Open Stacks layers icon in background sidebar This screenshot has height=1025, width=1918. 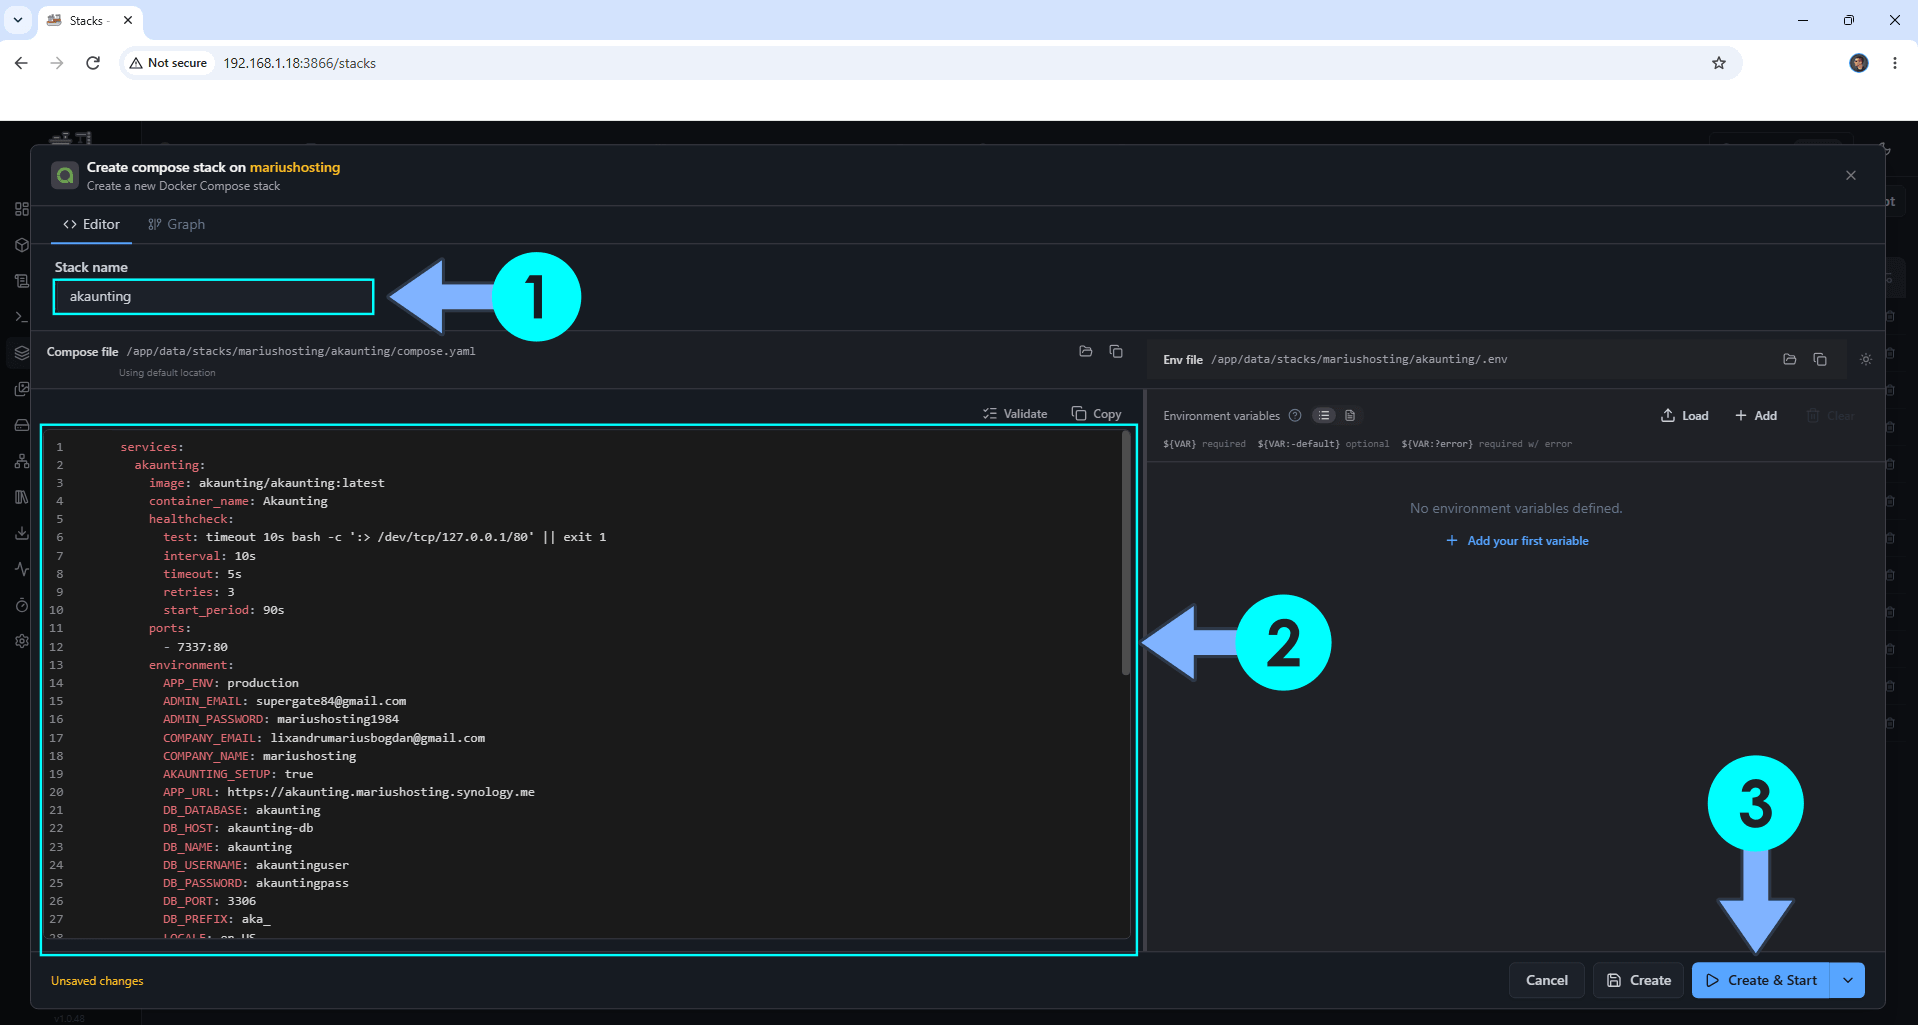click(21, 353)
